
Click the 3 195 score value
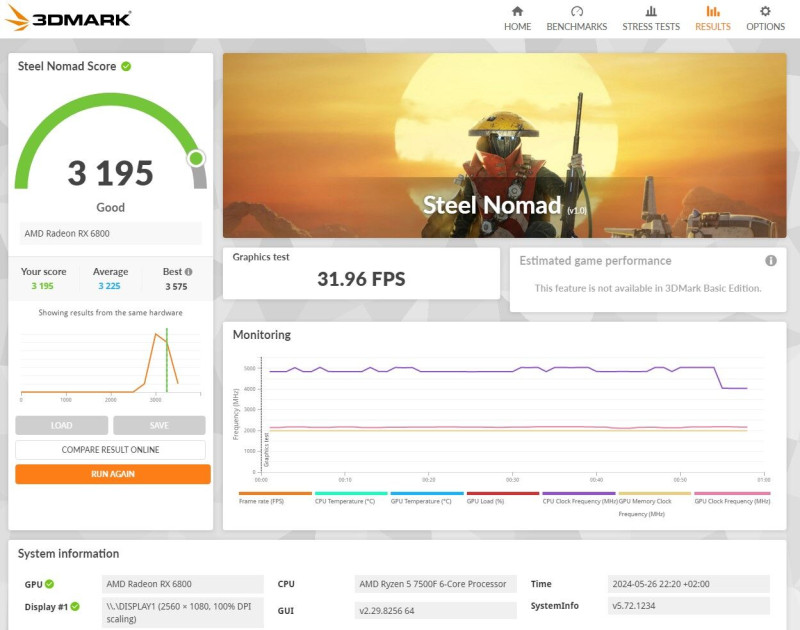tap(110, 173)
